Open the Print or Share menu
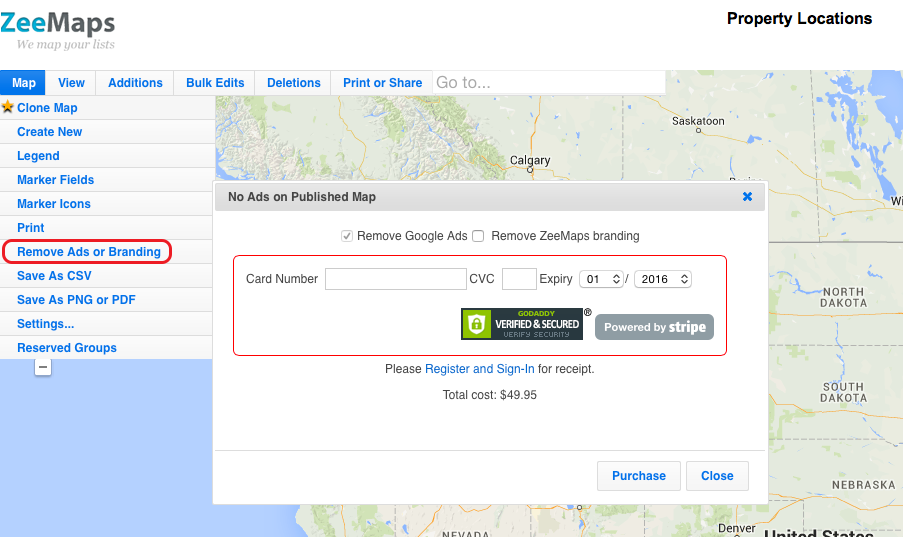 point(382,83)
